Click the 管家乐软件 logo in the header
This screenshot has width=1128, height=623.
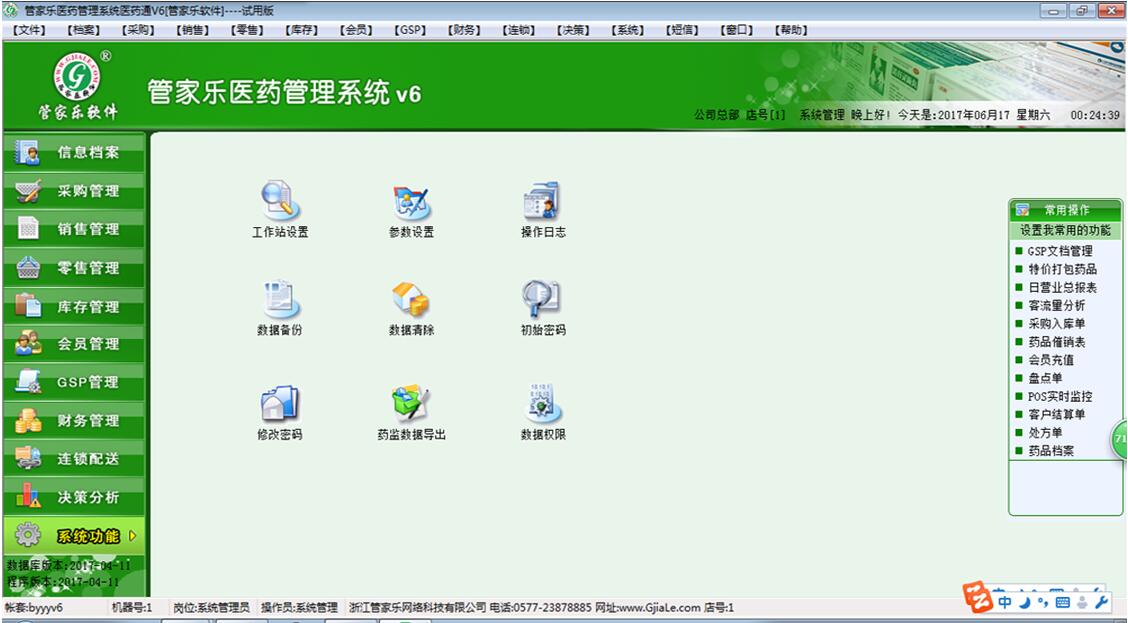coord(78,85)
